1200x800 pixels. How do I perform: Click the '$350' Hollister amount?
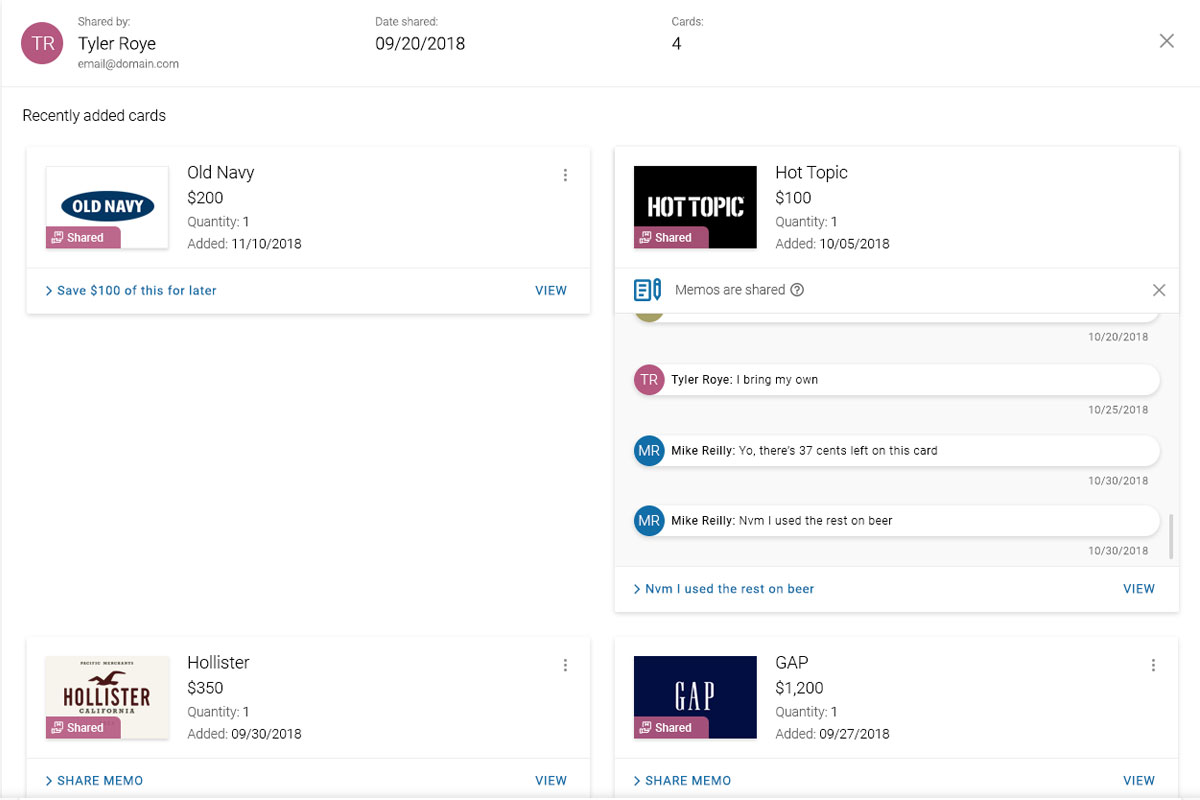point(205,688)
